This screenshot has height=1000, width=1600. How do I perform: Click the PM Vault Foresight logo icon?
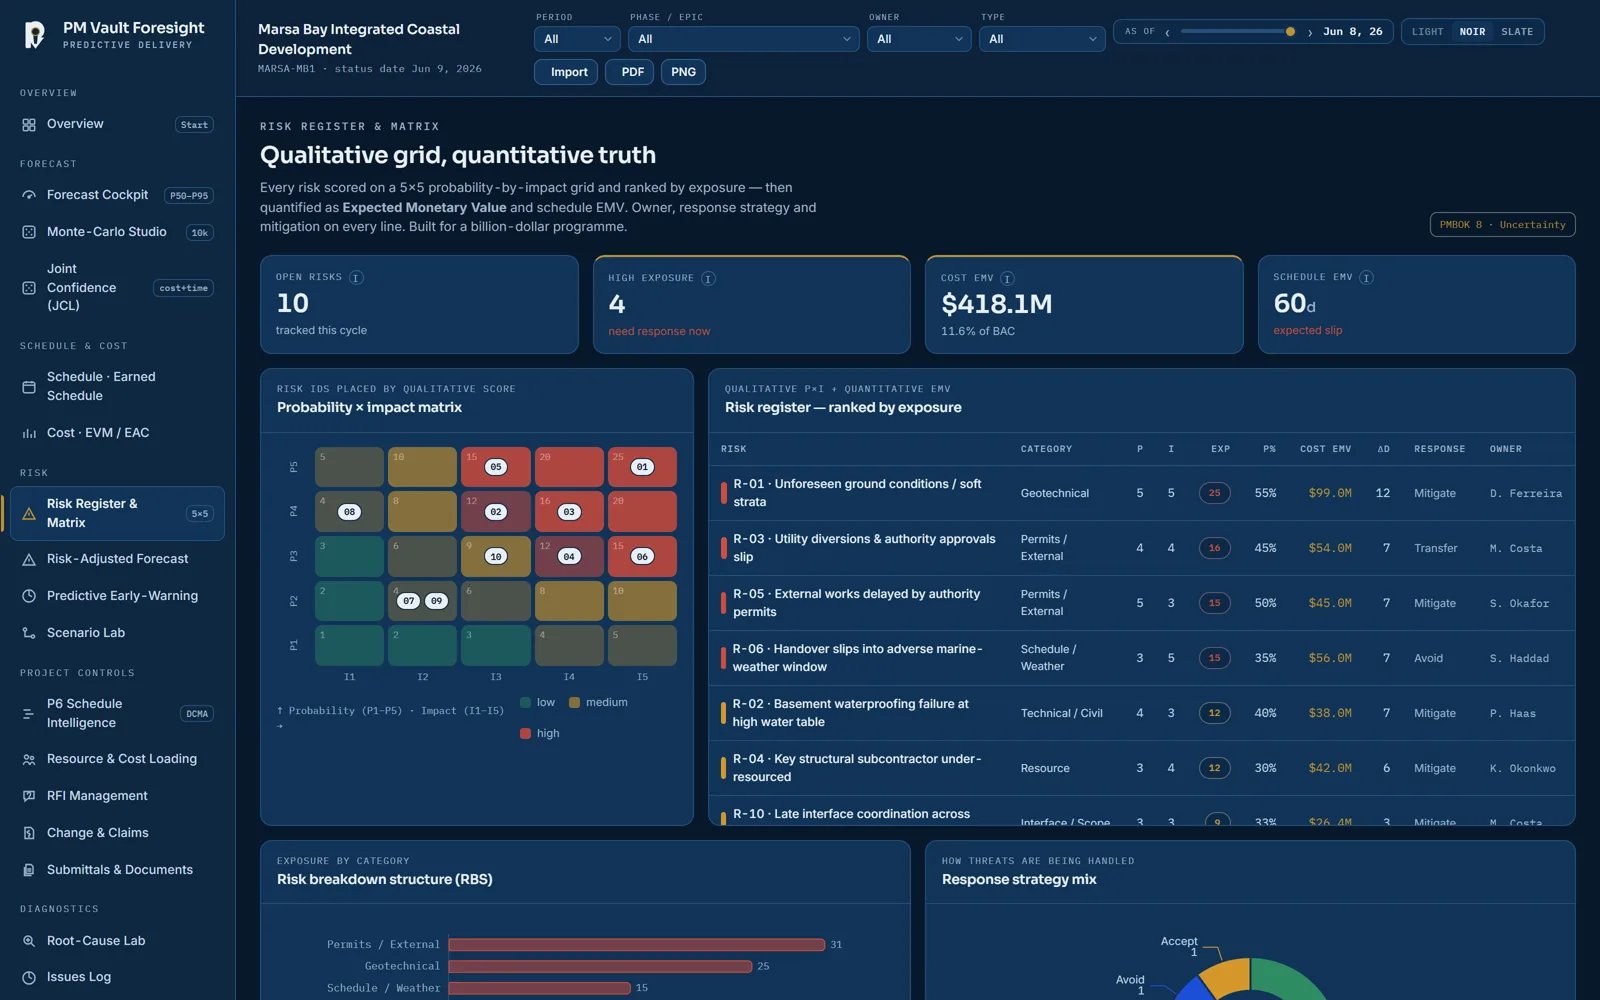coord(35,35)
